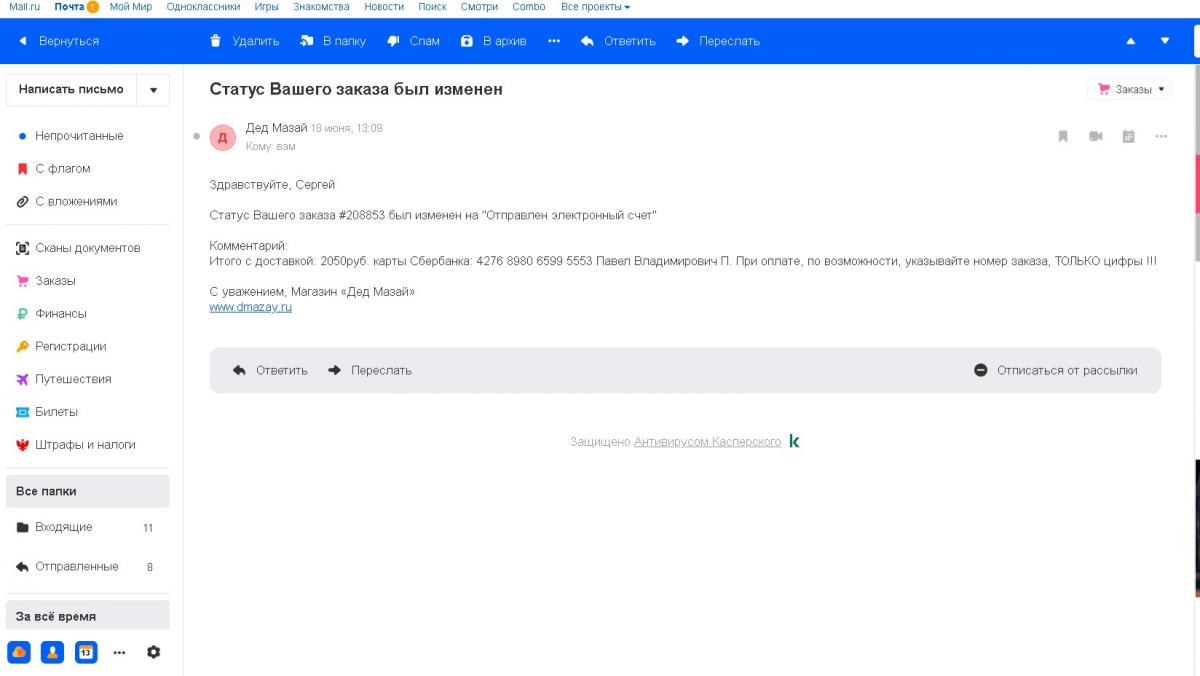Mark the email as Спам

[413, 41]
